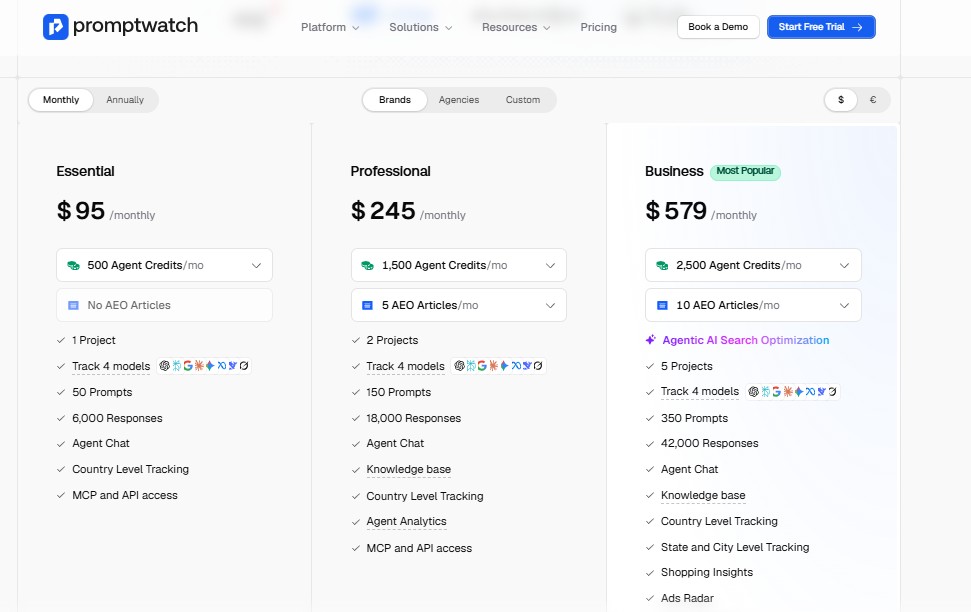
Task: Click Knowledge base in Business plan
Action: [x=703, y=496]
